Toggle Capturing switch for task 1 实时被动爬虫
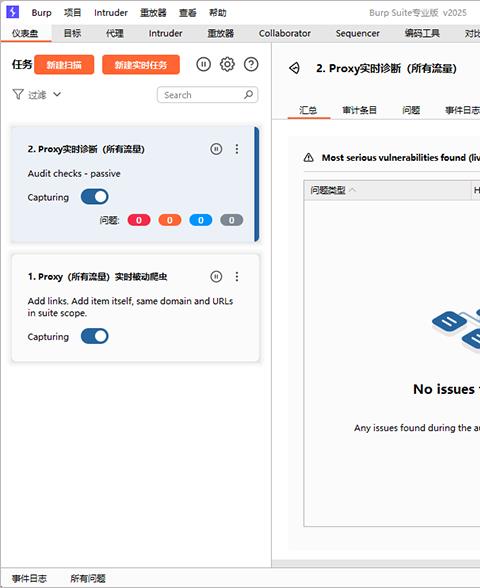The height and width of the screenshot is (588, 480). pyautogui.click(x=94, y=336)
